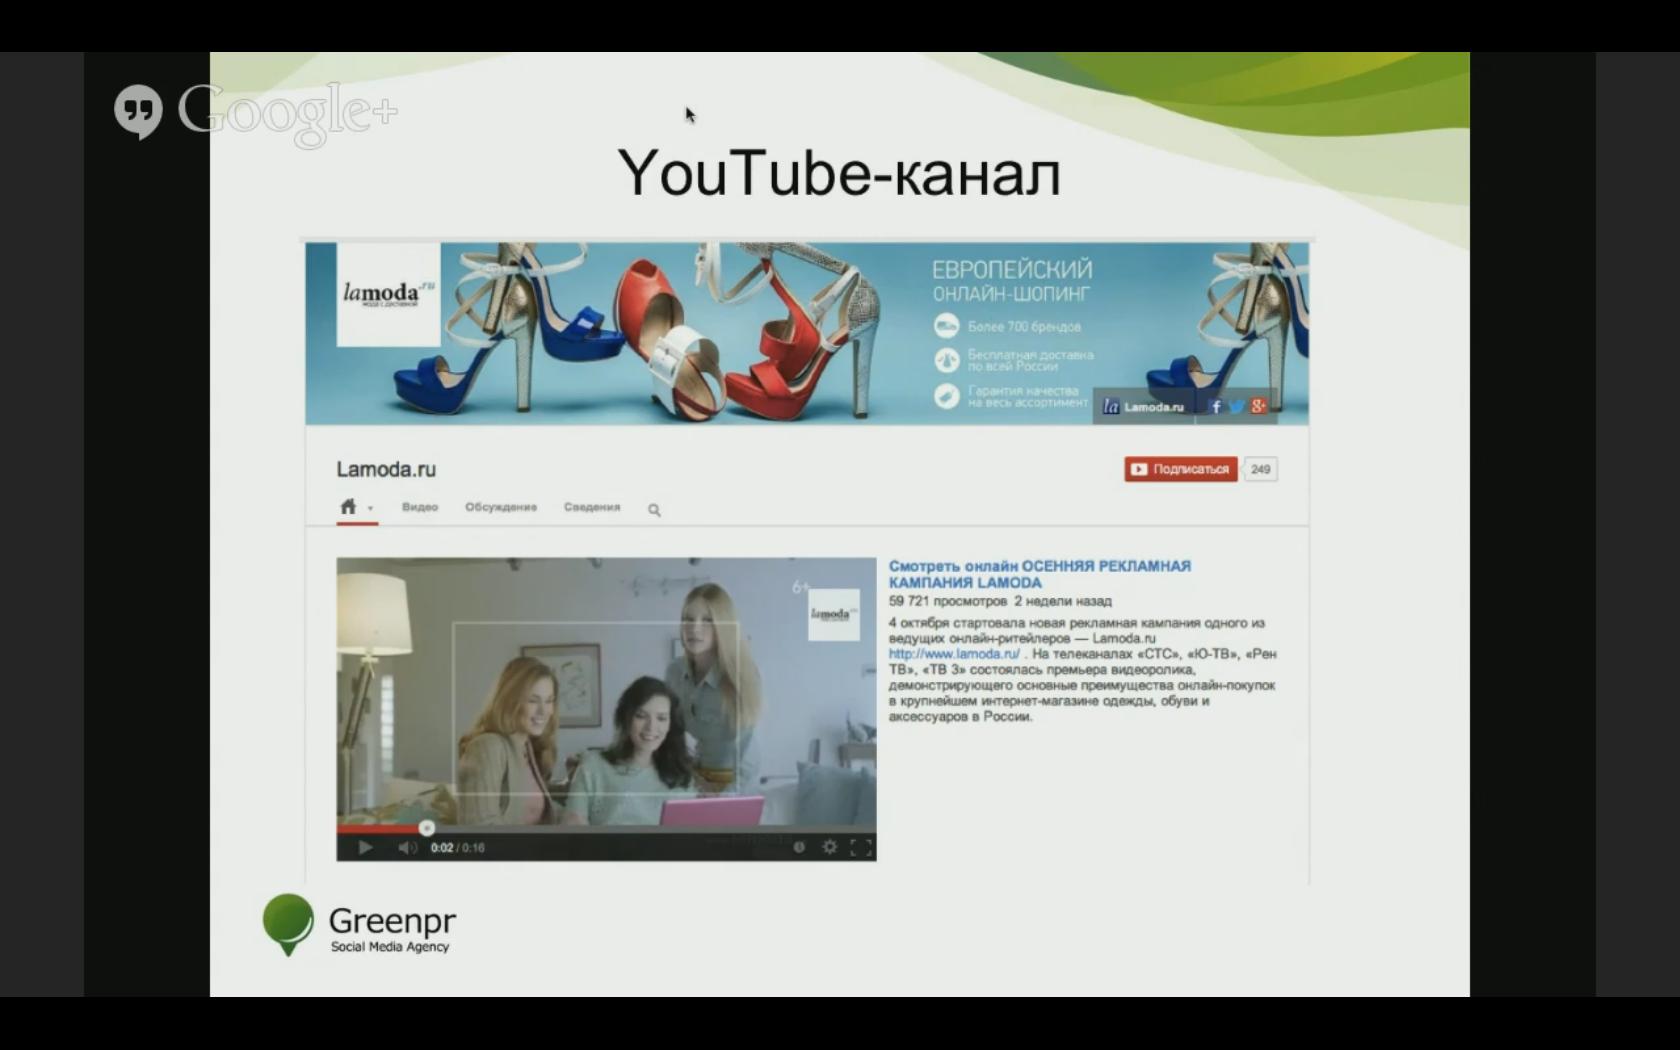
Task: Click the Google+ Hangouts quote logo
Action: 138,111
